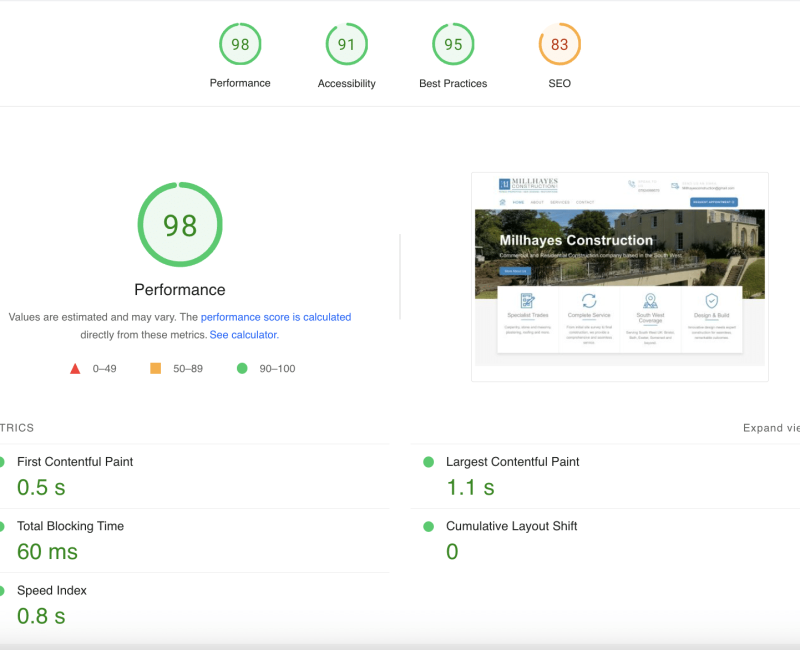Expand the First Contentful Paint metric row
This screenshot has width=800, height=650.
click(75, 462)
